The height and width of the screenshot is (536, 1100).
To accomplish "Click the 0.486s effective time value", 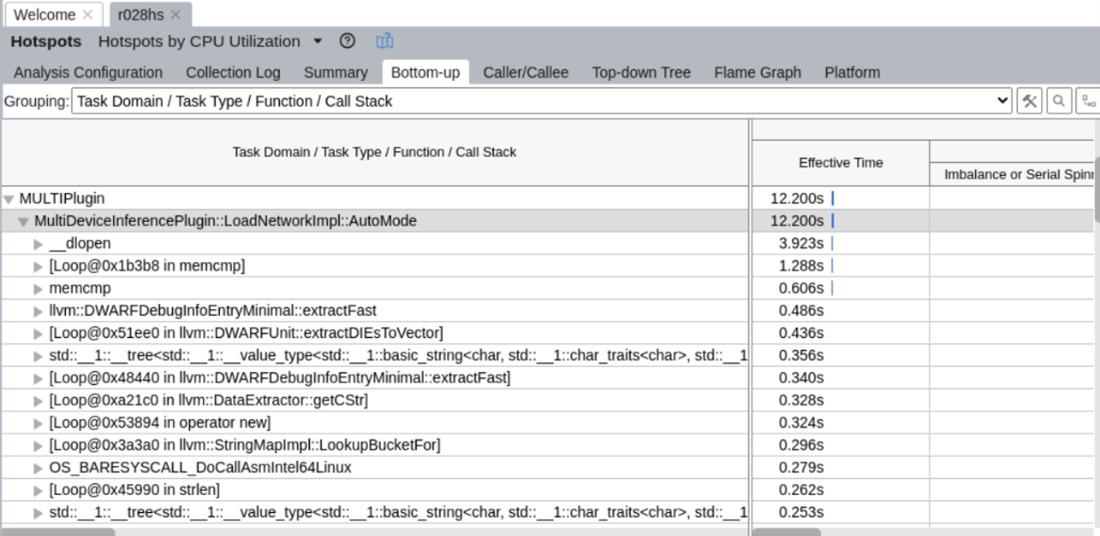I will 801,311.
